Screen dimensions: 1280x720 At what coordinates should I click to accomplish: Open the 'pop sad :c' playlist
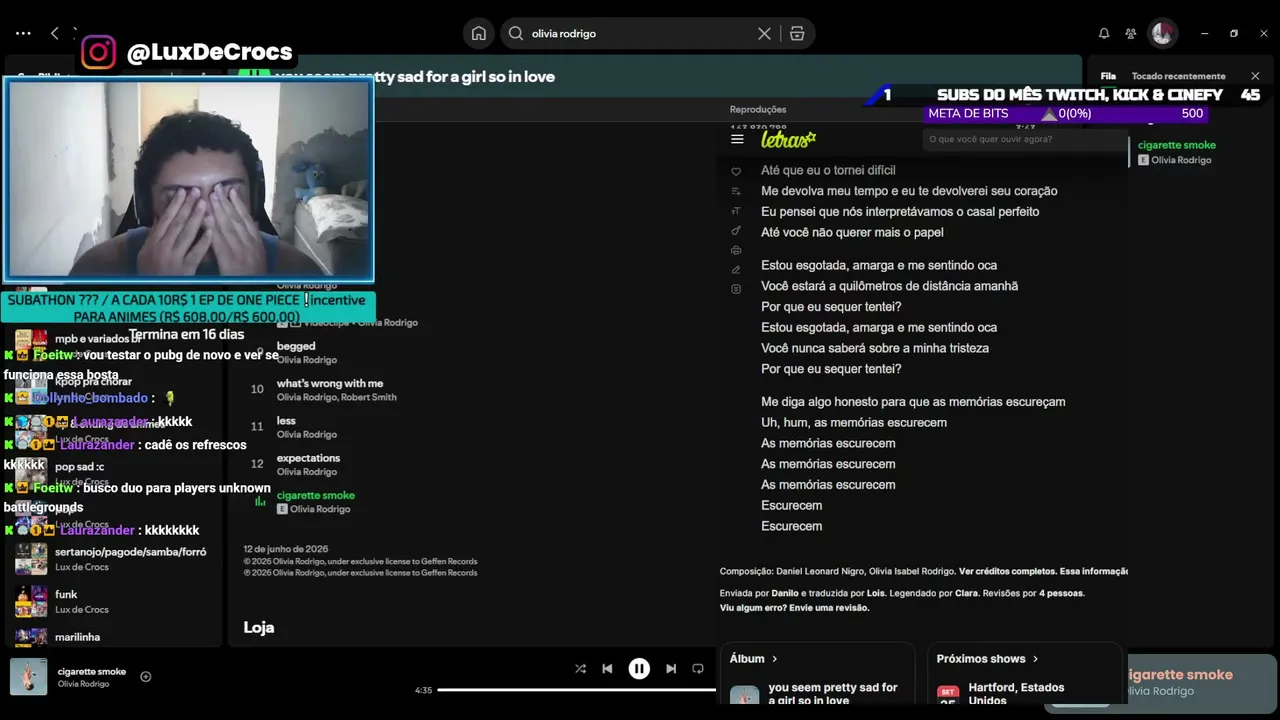click(79, 466)
